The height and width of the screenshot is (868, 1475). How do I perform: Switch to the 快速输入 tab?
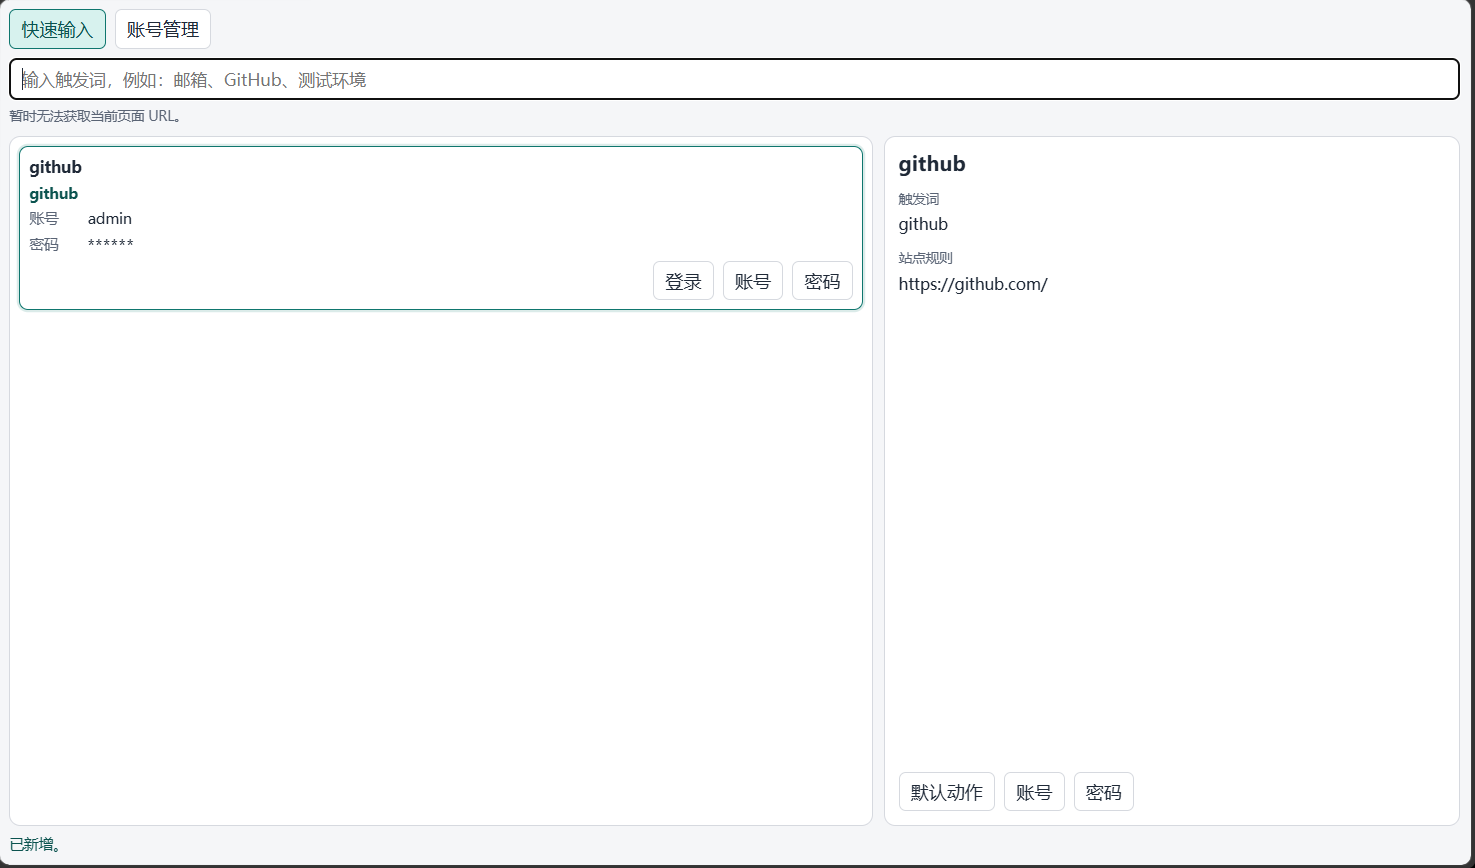(x=57, y=29)
